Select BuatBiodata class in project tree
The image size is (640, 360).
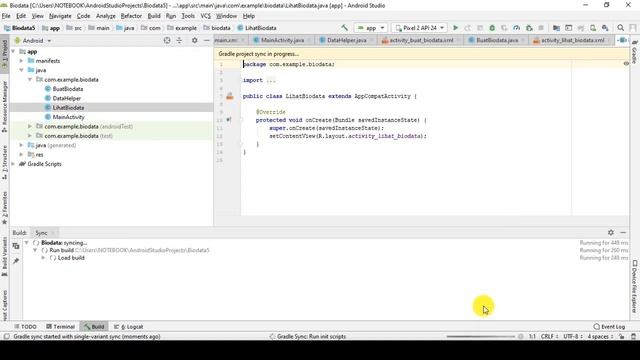pos(68,89)
